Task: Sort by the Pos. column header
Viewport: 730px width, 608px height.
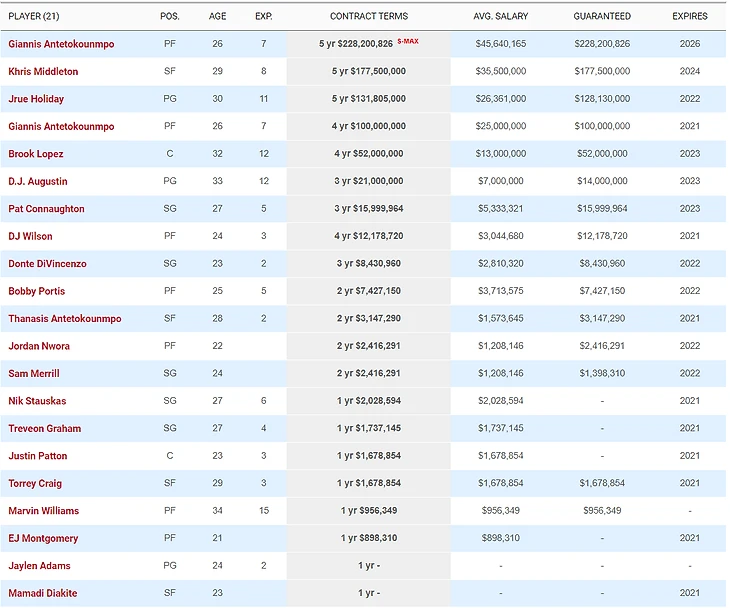Action: [x=170, y=17]
